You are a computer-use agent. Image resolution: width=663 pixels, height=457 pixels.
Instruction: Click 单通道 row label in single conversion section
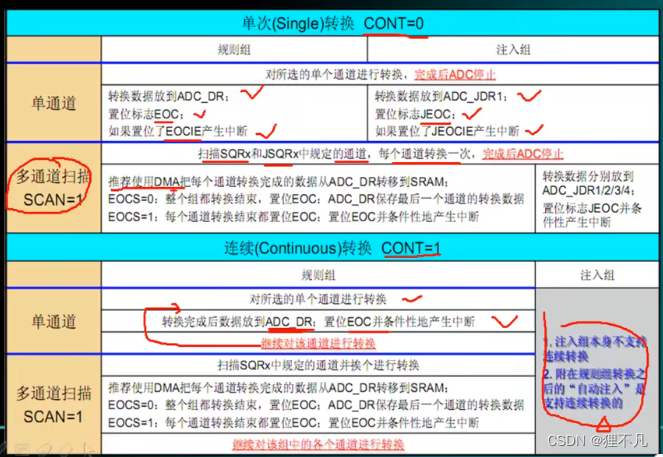[x=54, y=103]
